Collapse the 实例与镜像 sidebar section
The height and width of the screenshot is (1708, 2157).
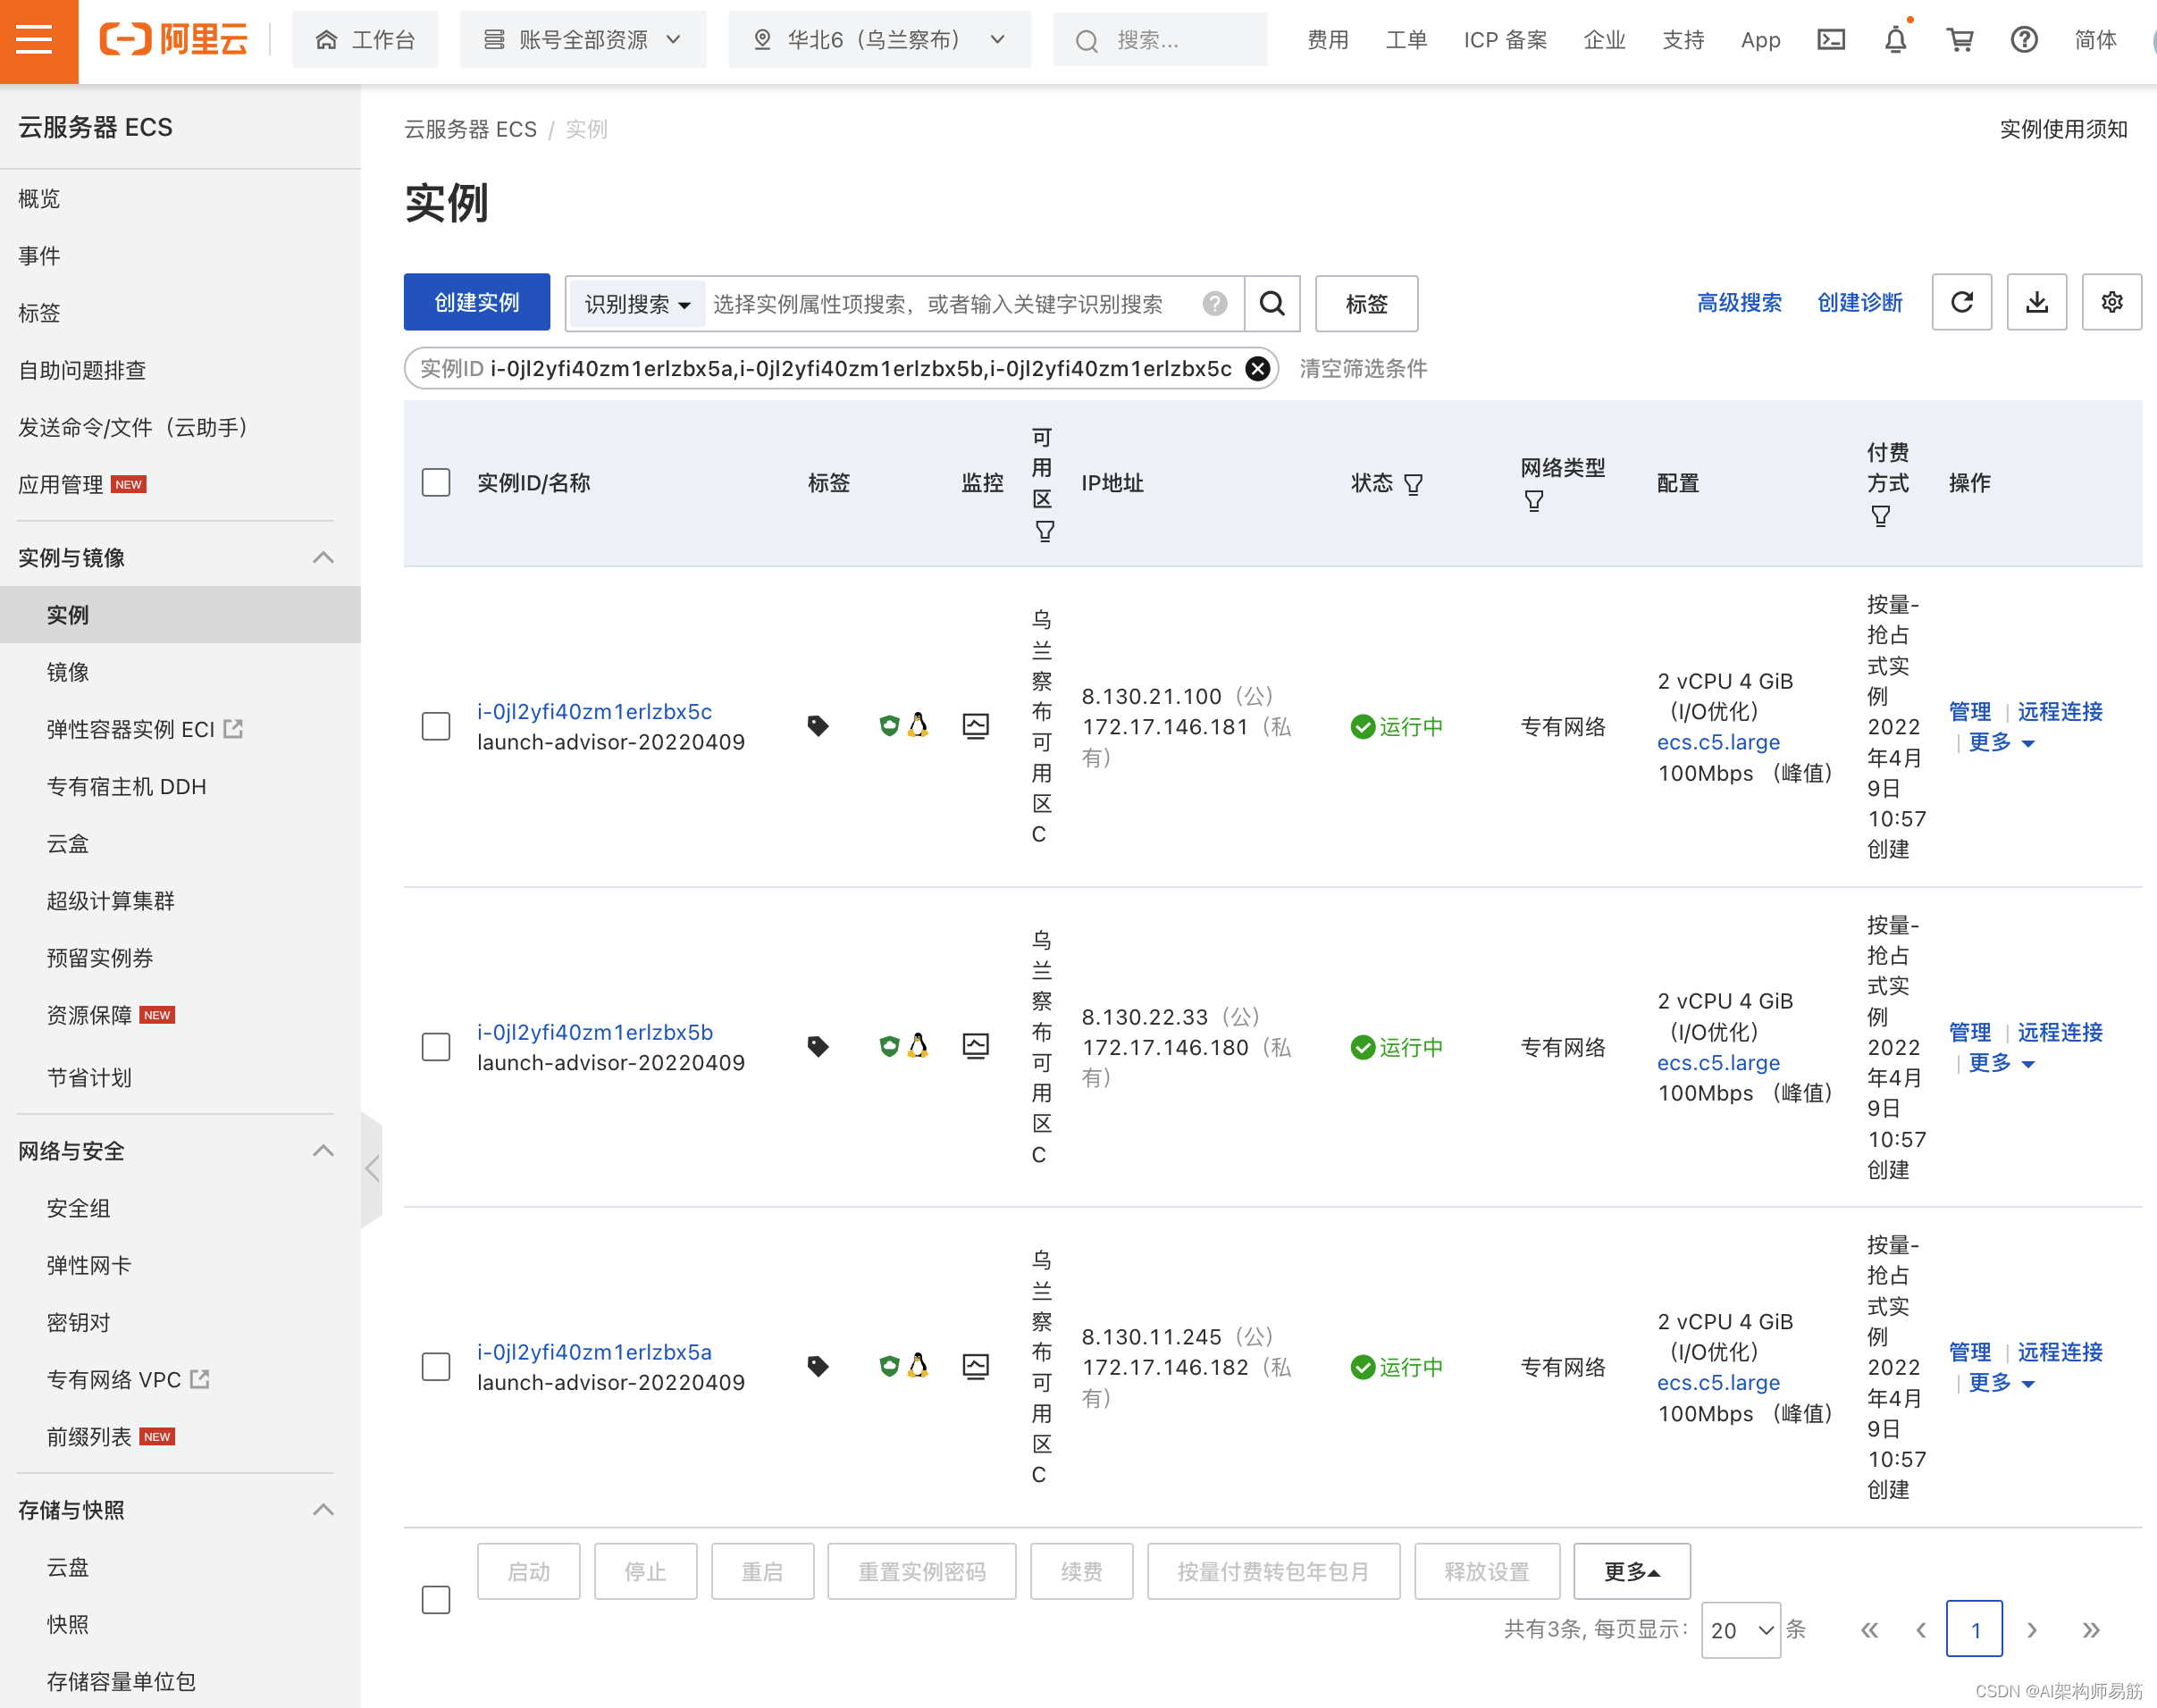(x=323, y=557)
